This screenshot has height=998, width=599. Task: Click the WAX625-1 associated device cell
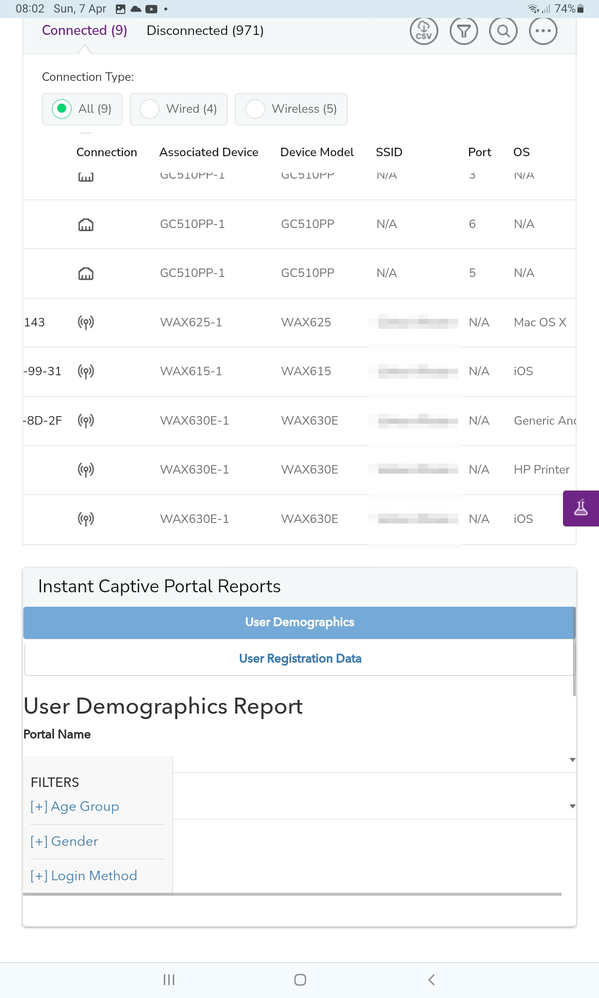click(191, 322)
